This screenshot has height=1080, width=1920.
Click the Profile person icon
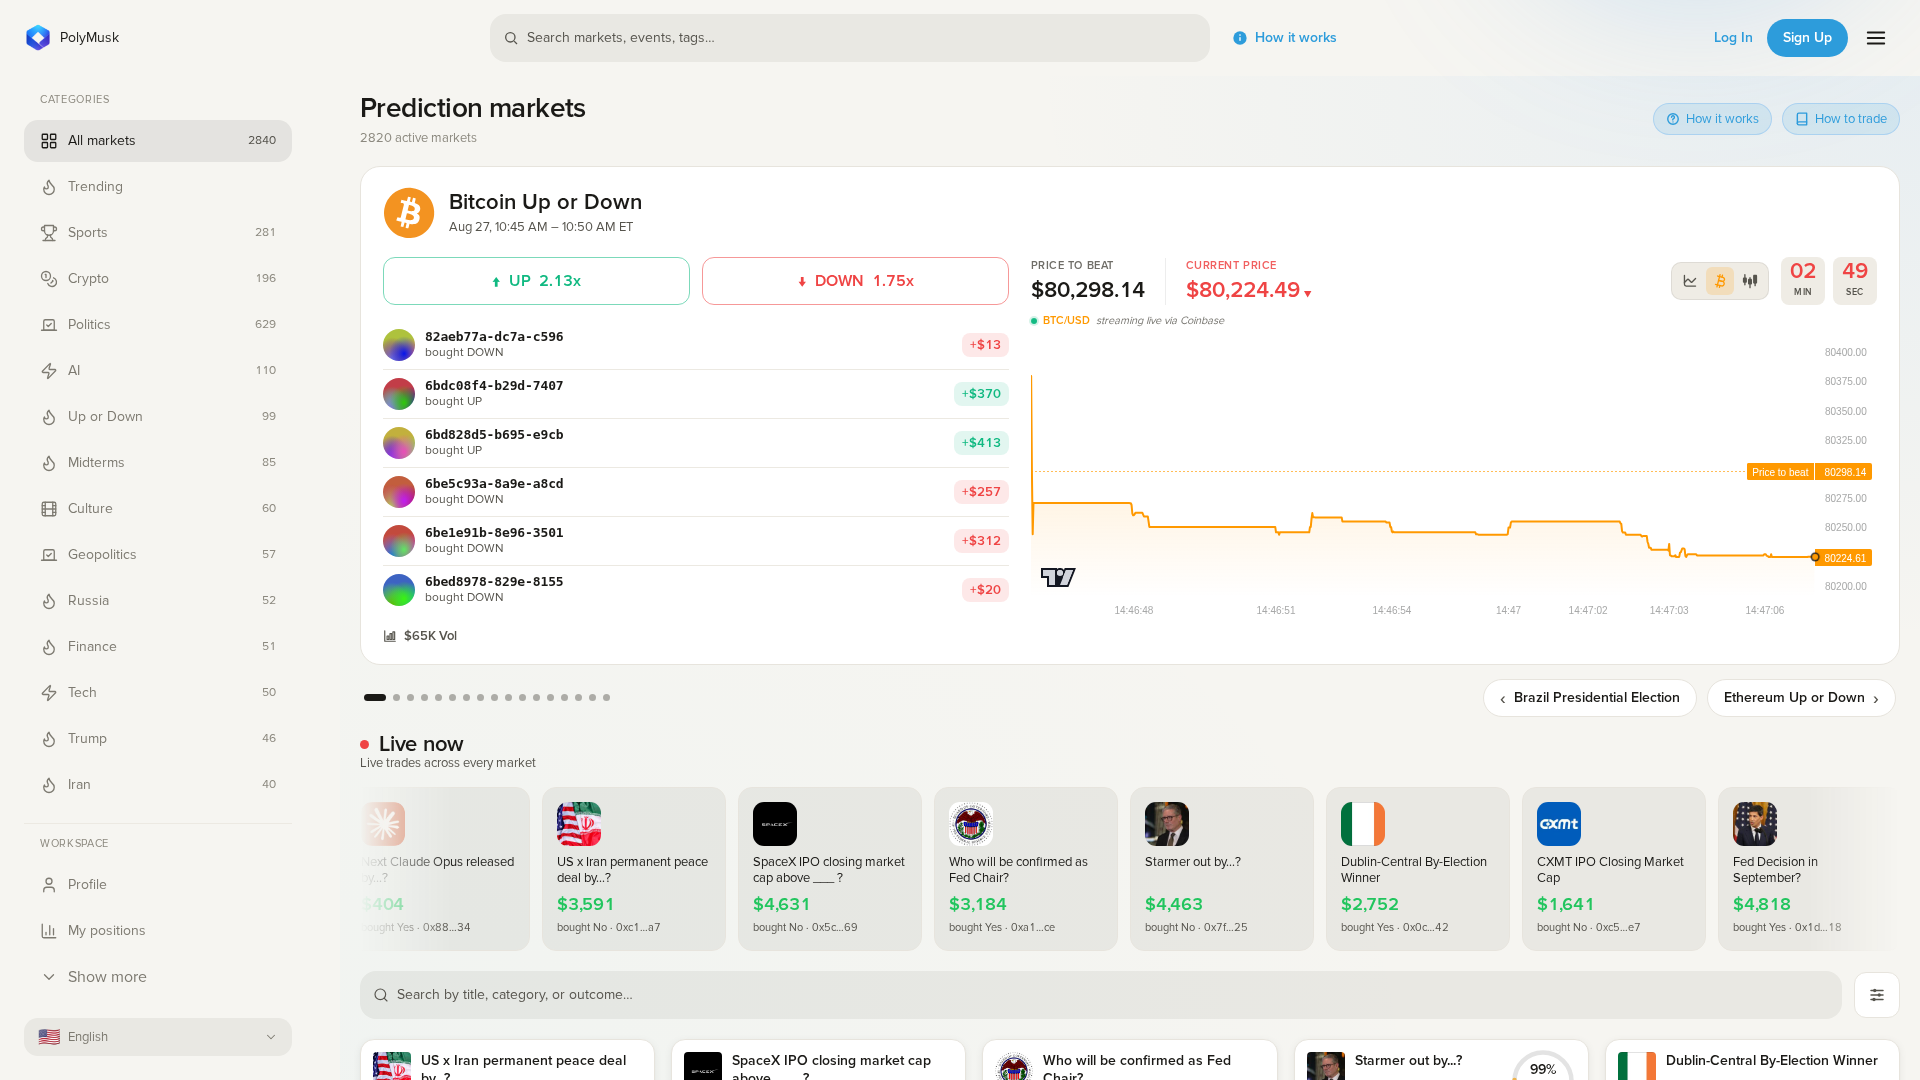coord(49,885)
